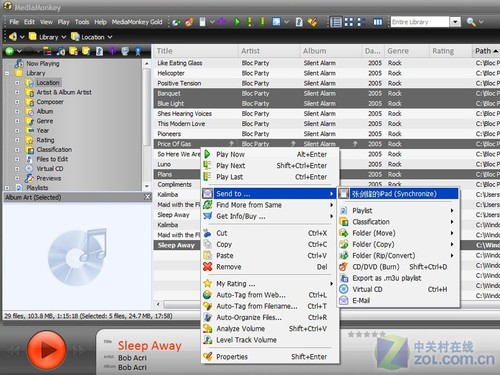Click the iPad device icon in submenu
Viewport: 500px width, 375px height.
click(344, 194)
